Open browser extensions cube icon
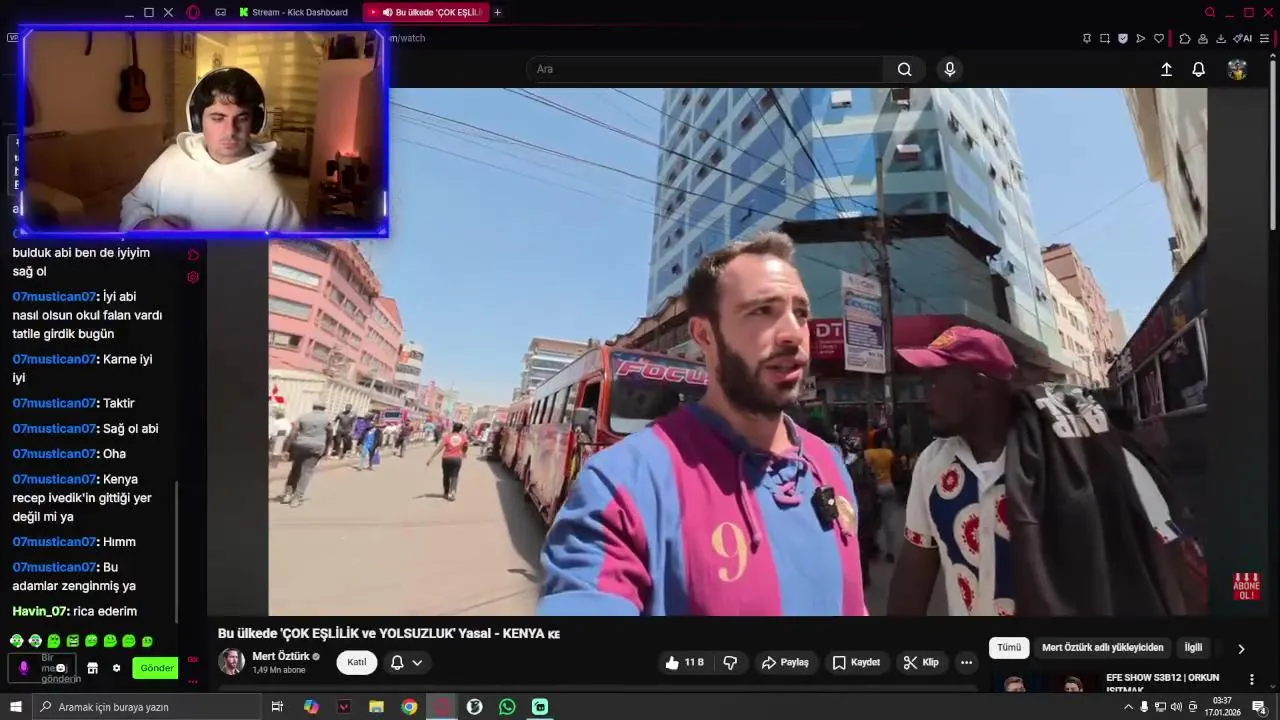 1185,38
